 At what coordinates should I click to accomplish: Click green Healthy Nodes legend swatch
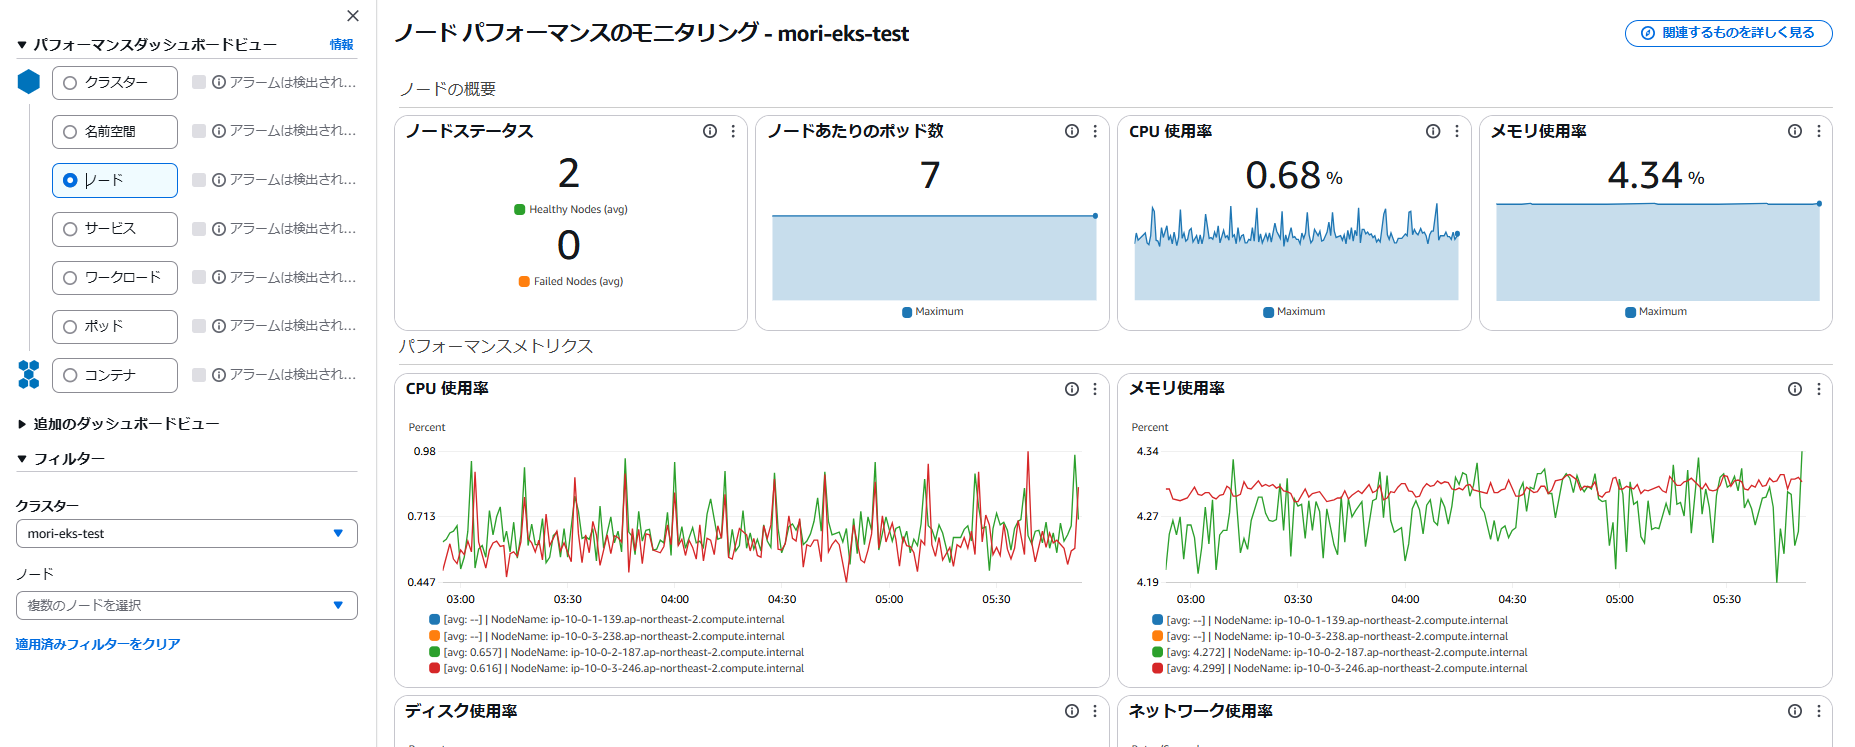click(x=520, y=210)
